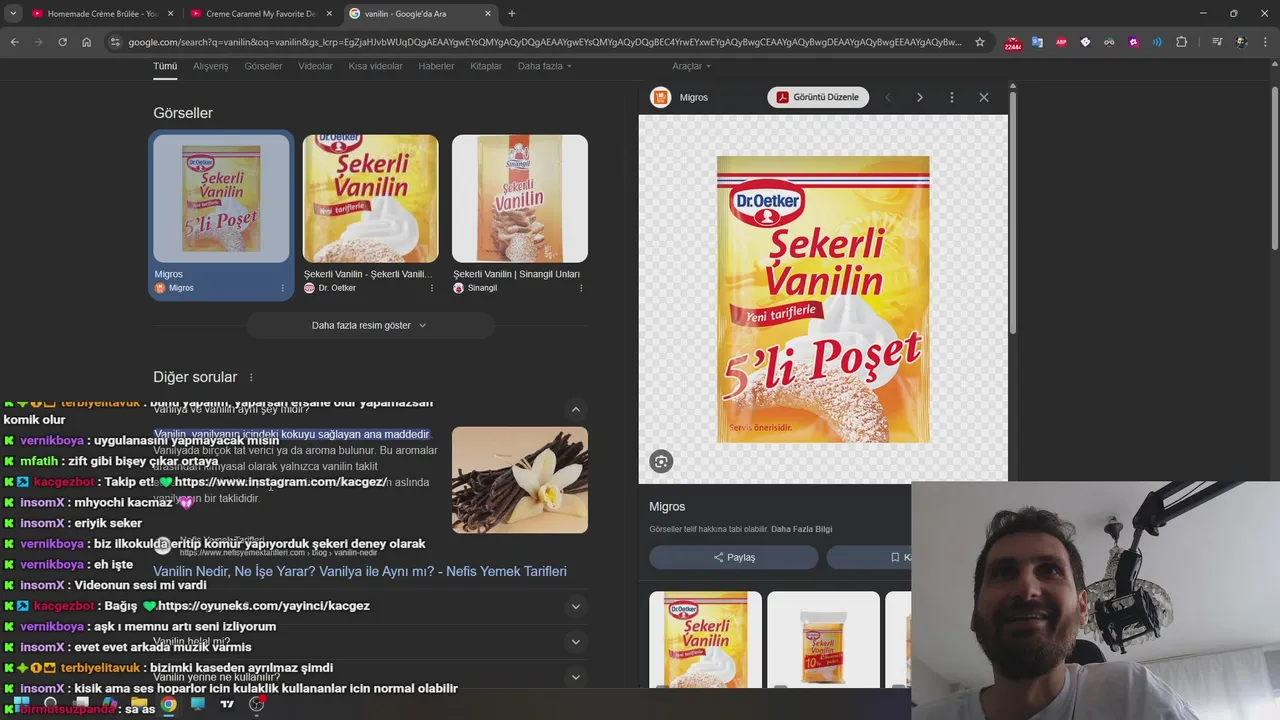Screen dimensions: 1280x720
Task: Open the Kısa videolar filter
Action: pyautogui.click(x=375, y=66)
